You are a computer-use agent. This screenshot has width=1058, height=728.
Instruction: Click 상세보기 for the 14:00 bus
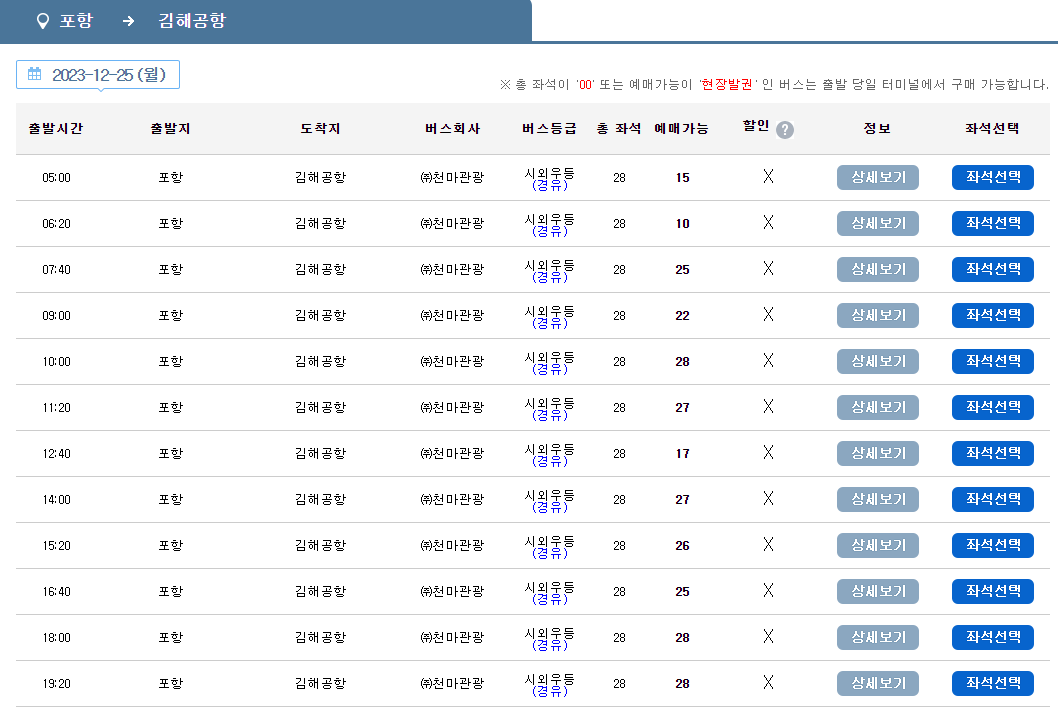click(x=878, y=499)
